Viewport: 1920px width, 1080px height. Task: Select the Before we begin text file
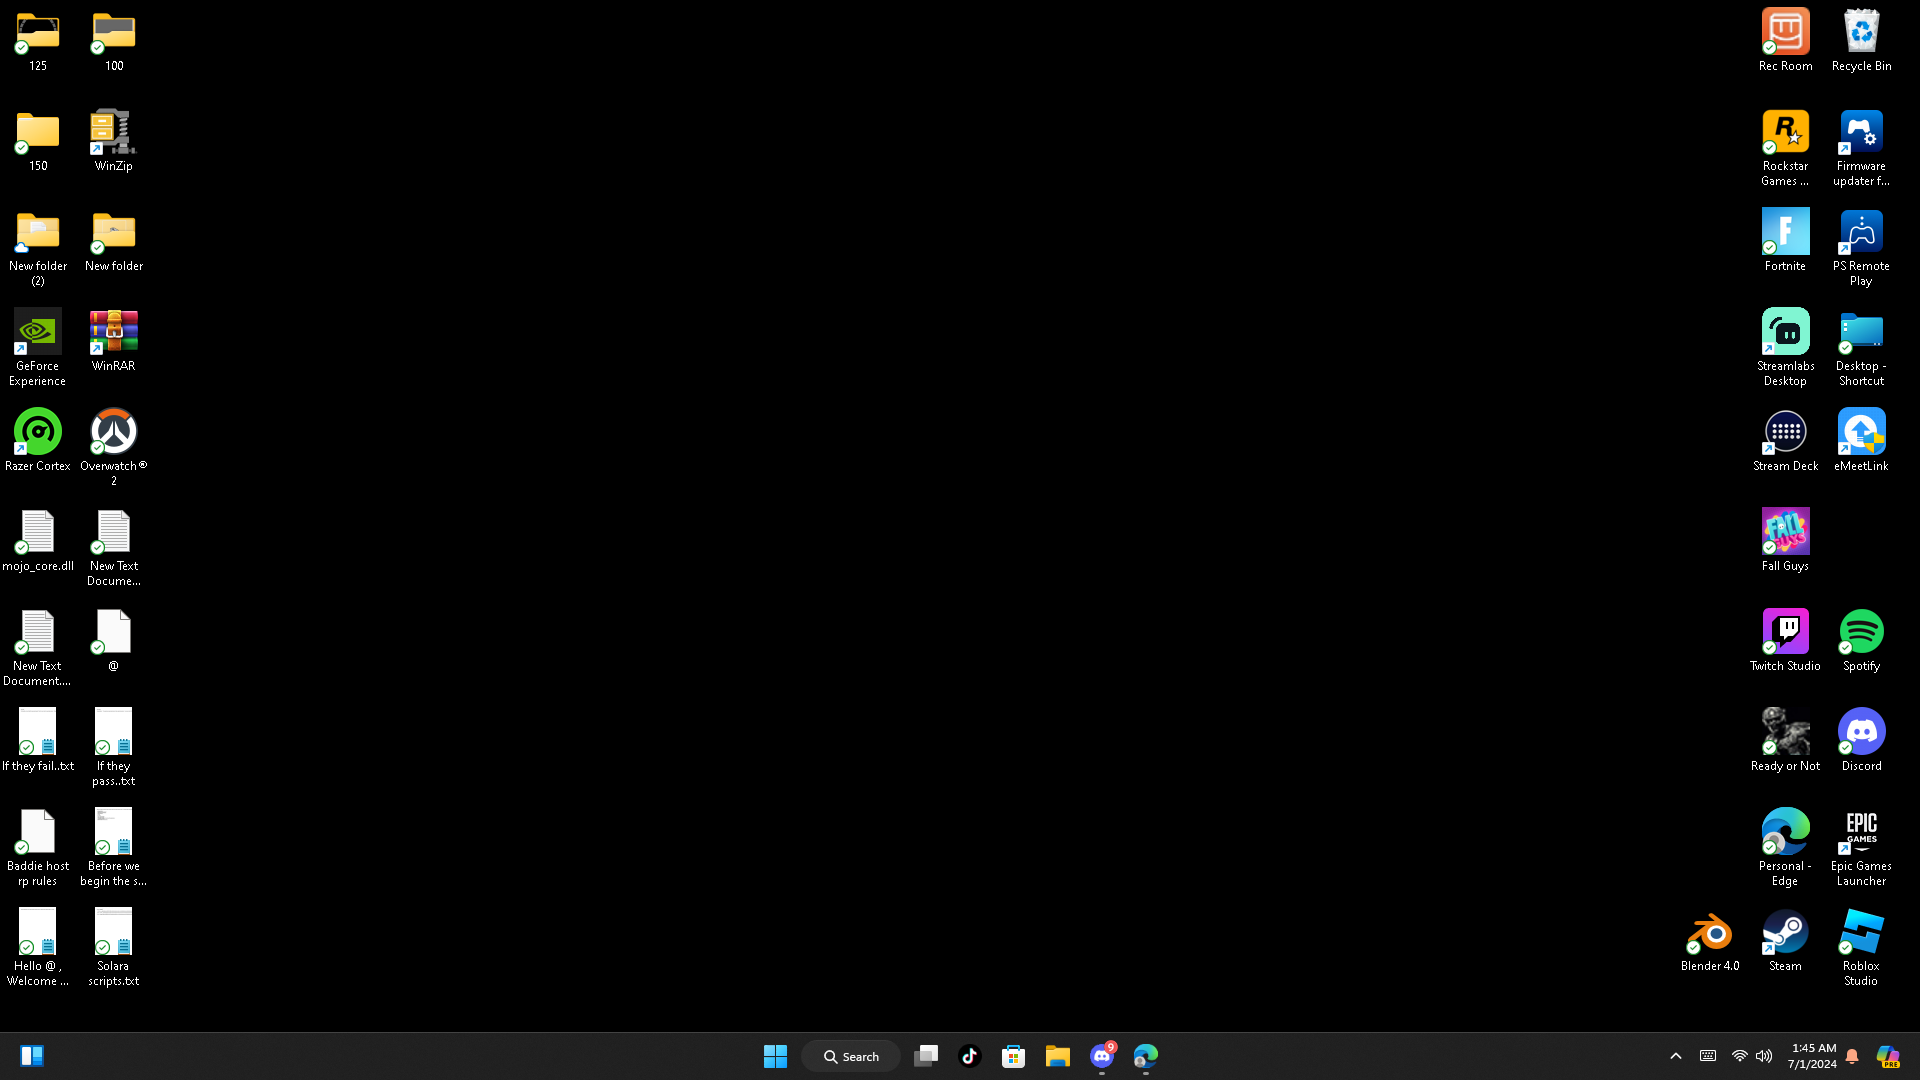[x=114, y=847]
